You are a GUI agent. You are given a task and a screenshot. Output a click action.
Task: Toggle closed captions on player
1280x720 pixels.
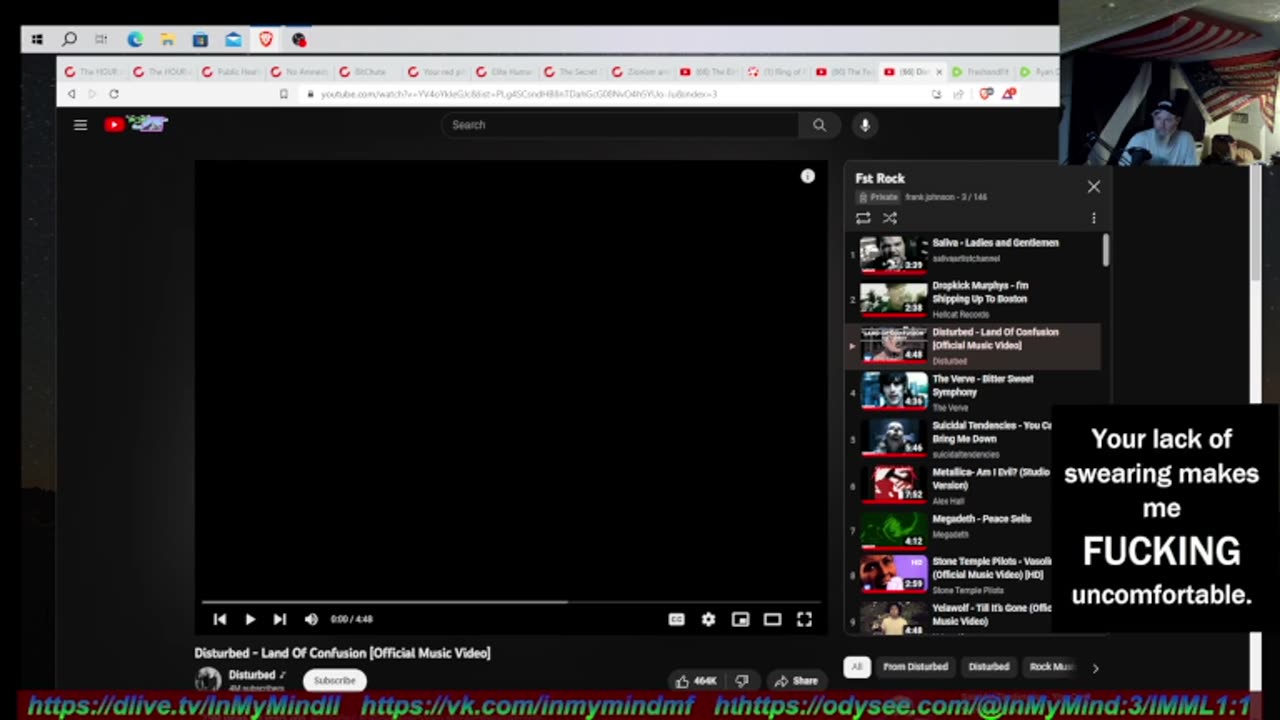click(676, 620)
